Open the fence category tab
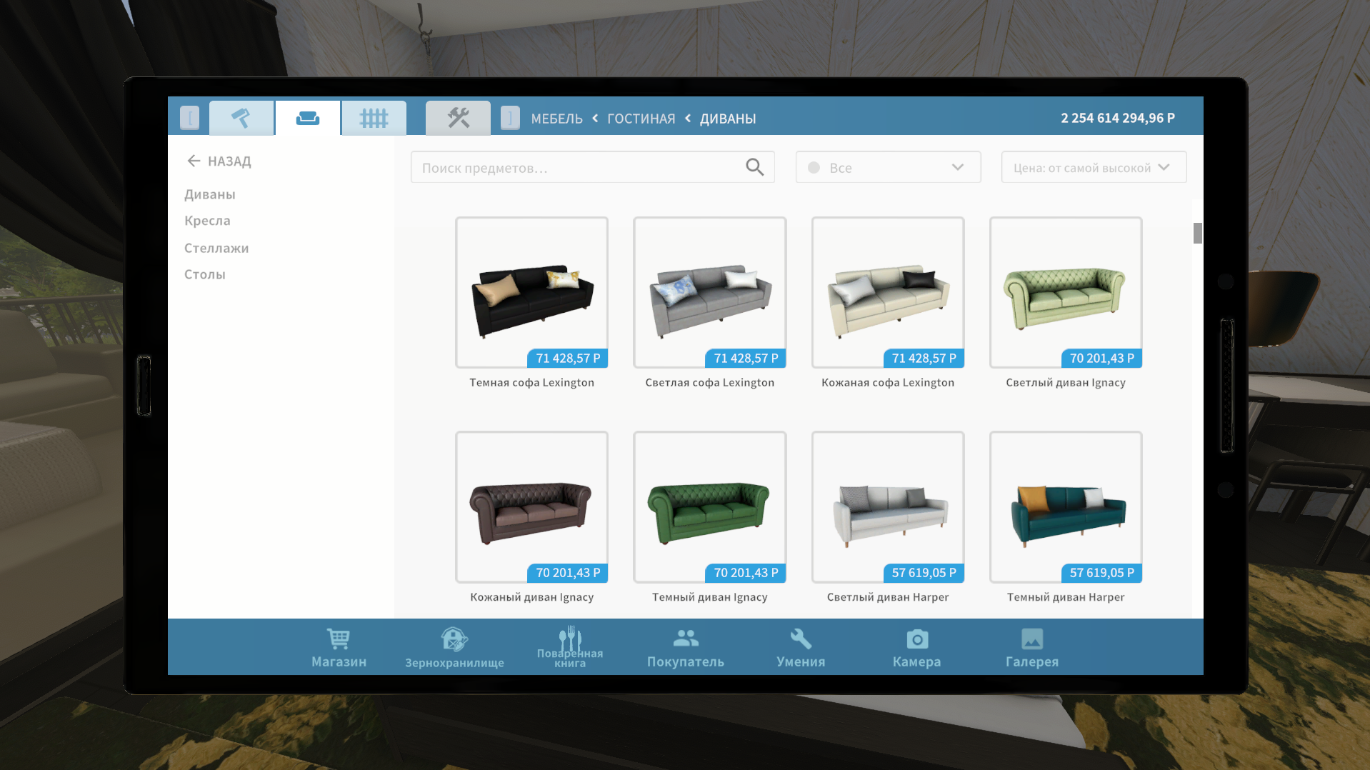Screen dimensions: 1370x770 pyautogui.click(x=374, y=118)
